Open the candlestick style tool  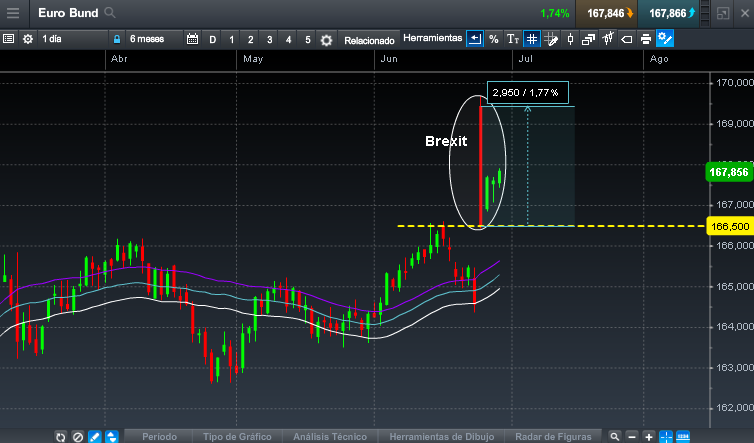coord(570,39)
